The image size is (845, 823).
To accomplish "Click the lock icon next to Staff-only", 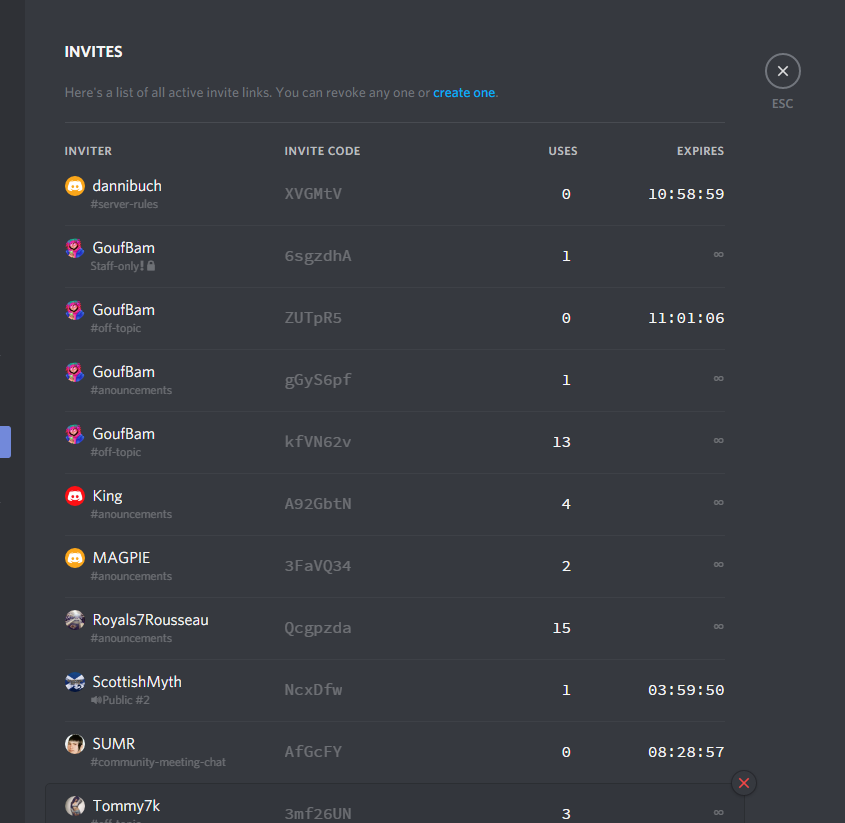I will (149, 266).
